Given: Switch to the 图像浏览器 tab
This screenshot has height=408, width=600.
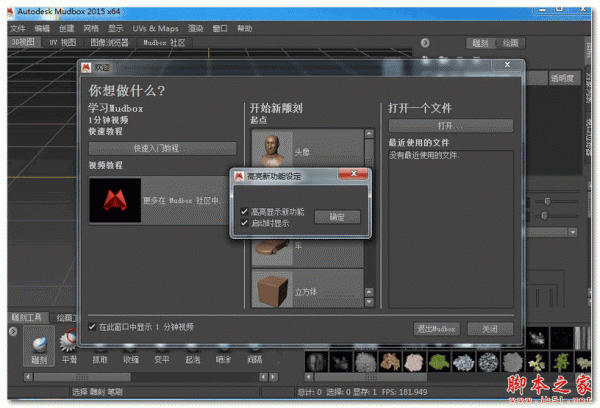Looking at the screenshot, I should (x=109, y=43).
